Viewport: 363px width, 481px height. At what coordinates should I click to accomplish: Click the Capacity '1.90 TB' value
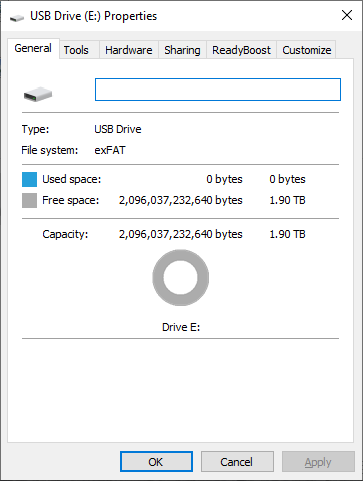(287, 234)
